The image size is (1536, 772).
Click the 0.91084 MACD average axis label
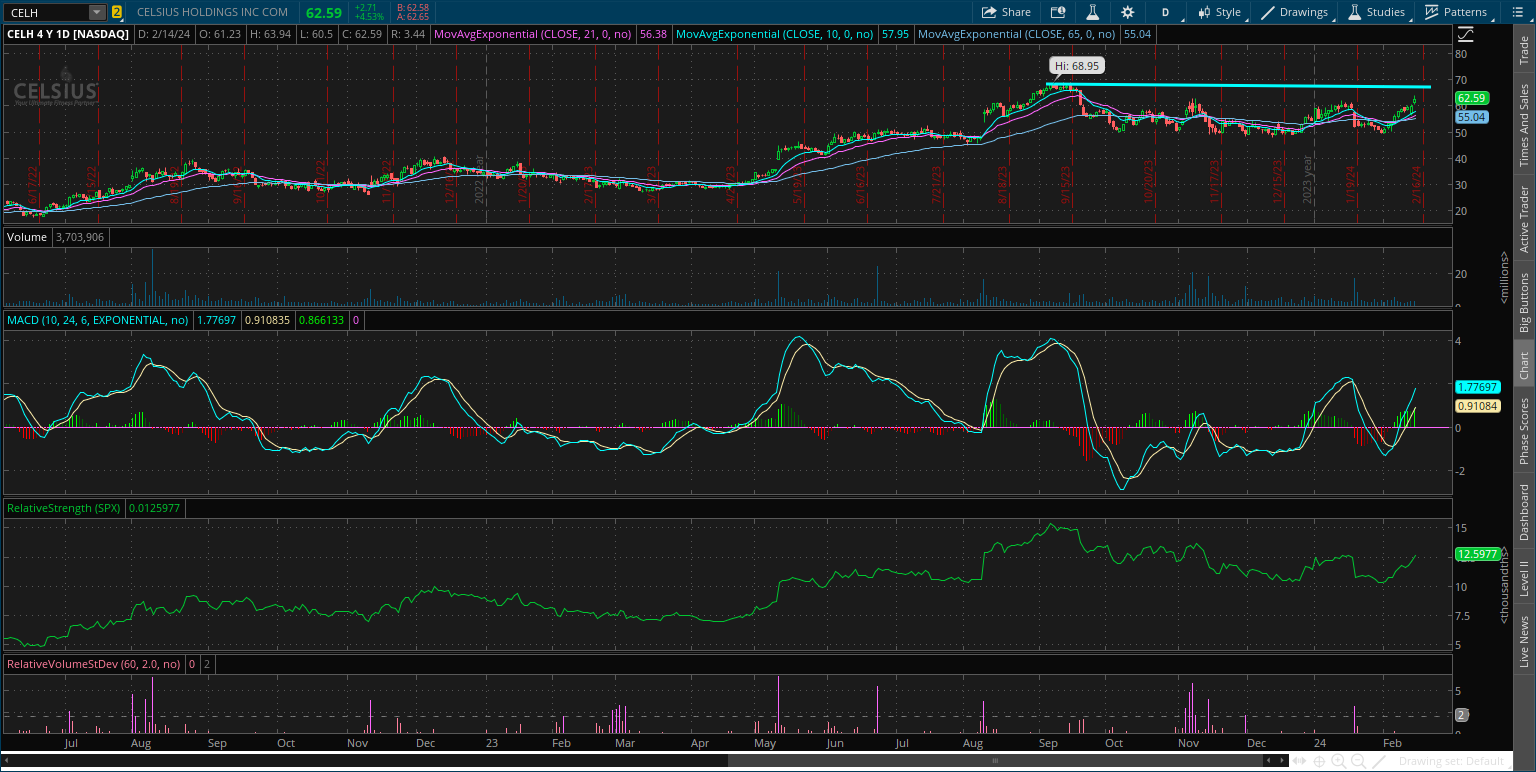click(1476, 405)
